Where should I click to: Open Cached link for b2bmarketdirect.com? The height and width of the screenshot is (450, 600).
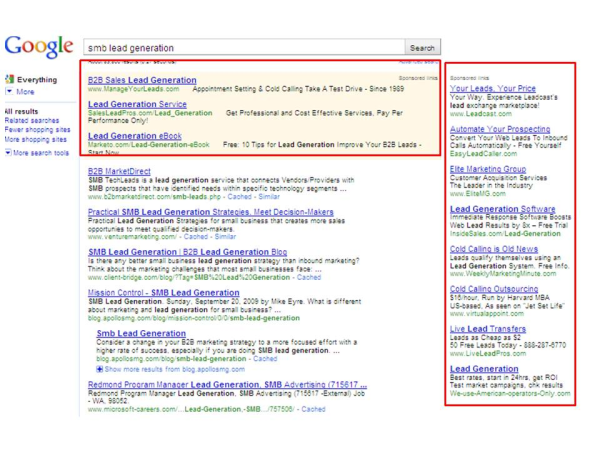(239, 197)
